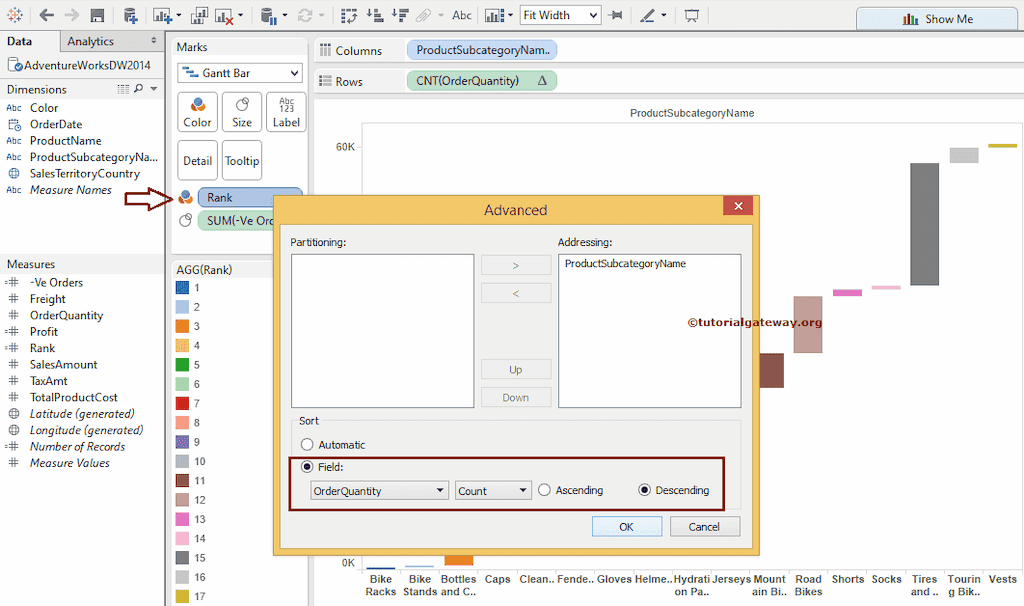Select the Automatic sort radio button
1024x606 pixels.
(x=307, y=445)
